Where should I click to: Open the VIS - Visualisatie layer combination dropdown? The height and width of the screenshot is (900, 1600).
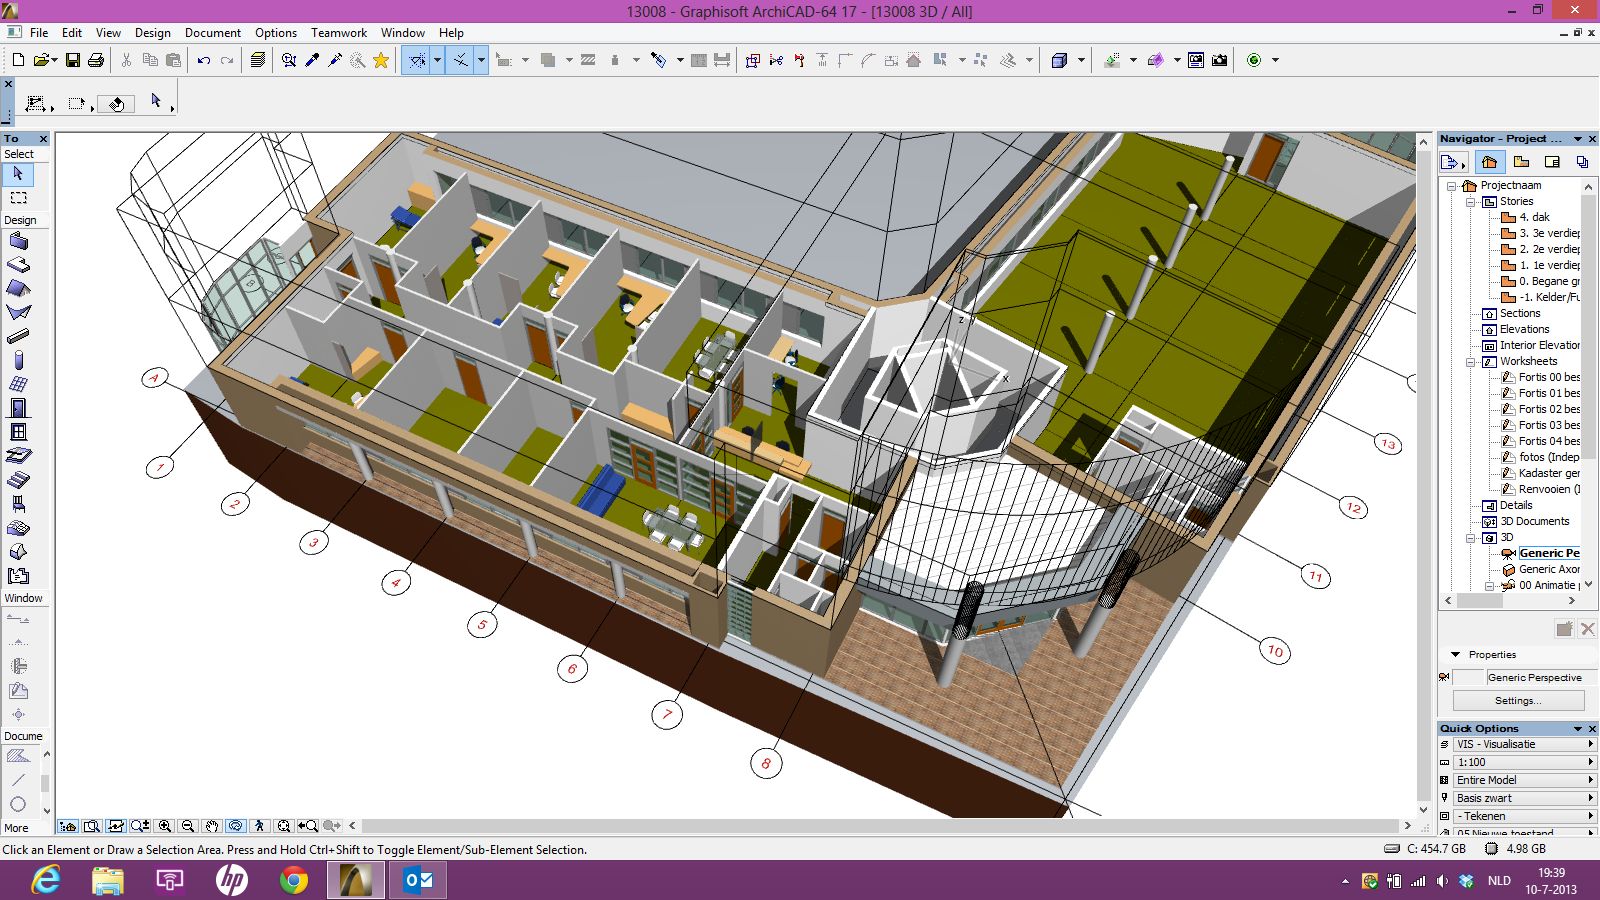pyautogui.click(x=1523, y=744)
